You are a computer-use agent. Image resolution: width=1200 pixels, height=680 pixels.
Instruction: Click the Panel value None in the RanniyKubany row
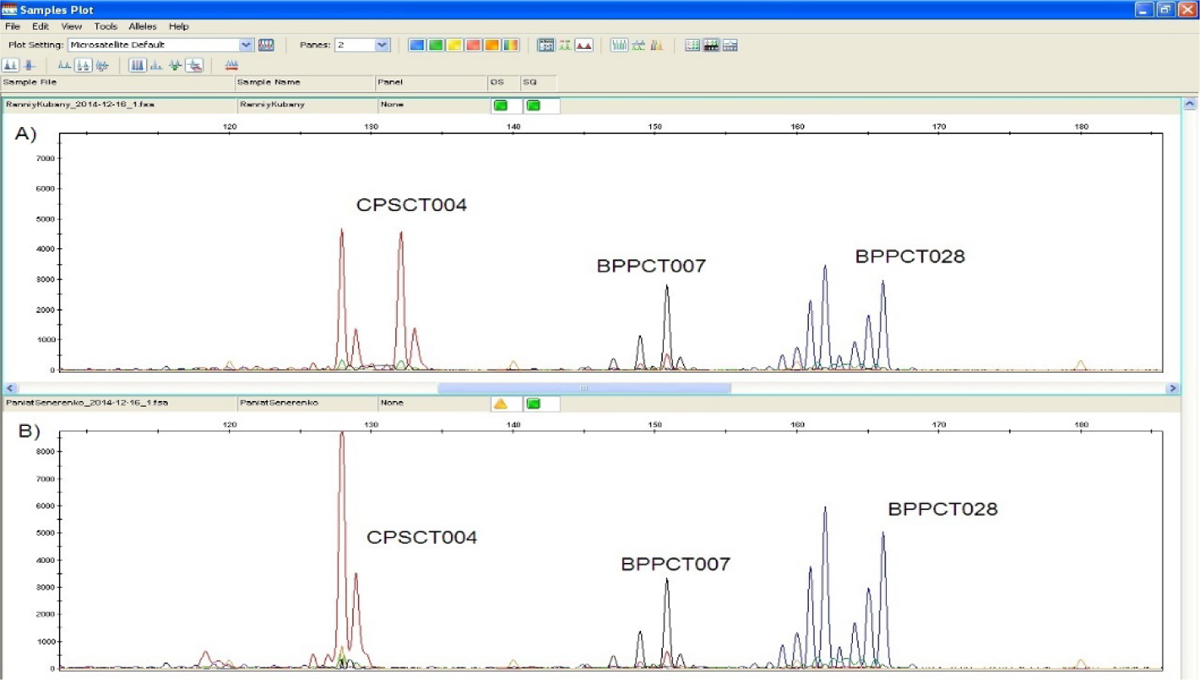[x=390, y=103]
